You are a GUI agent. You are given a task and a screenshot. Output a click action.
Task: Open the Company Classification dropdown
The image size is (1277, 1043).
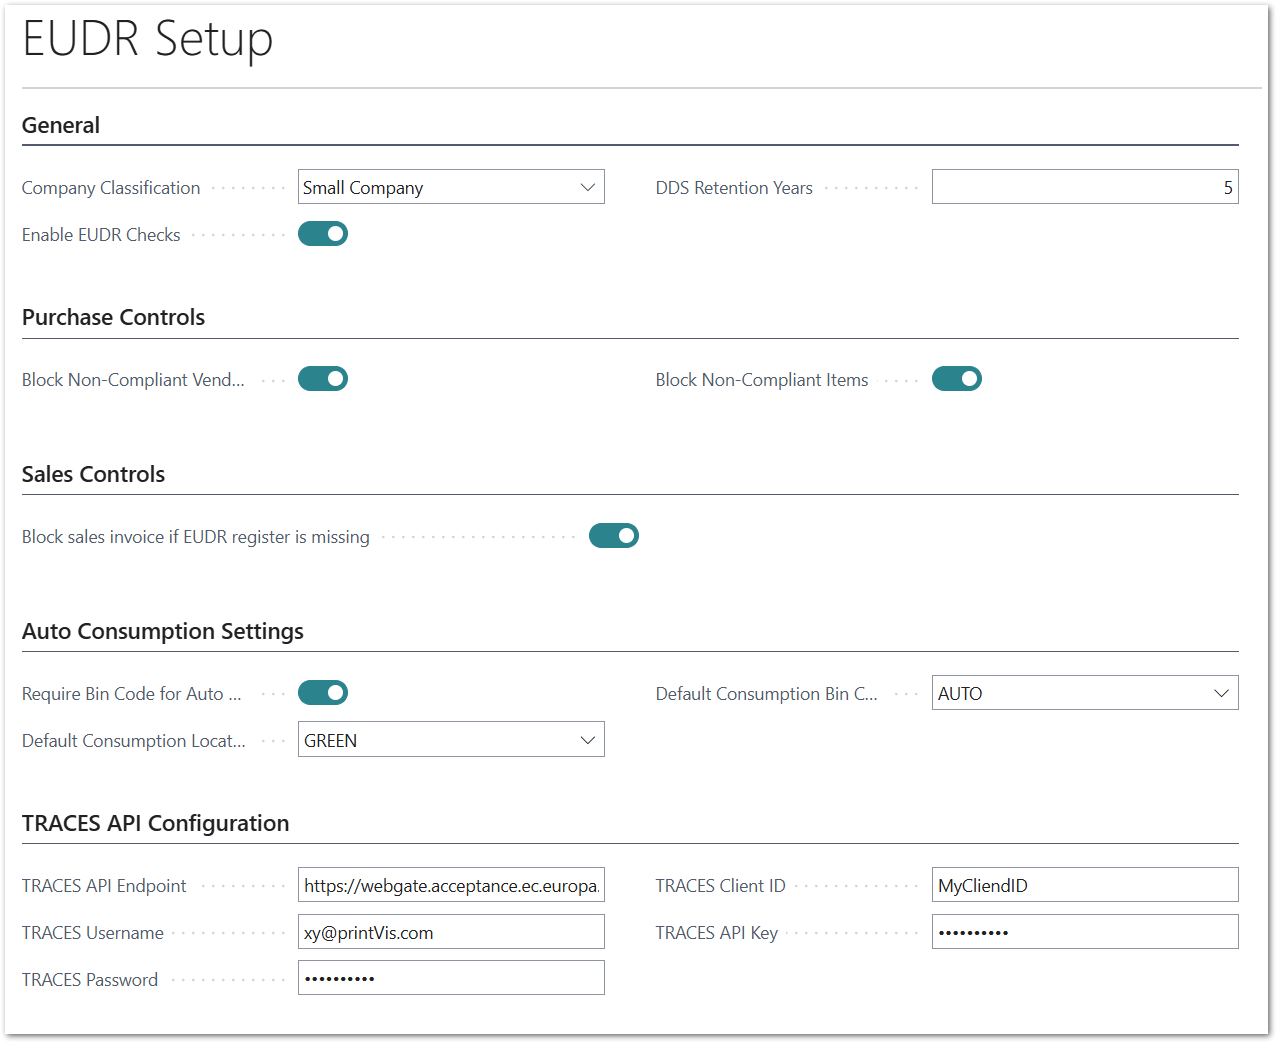(x=451, y=187)
